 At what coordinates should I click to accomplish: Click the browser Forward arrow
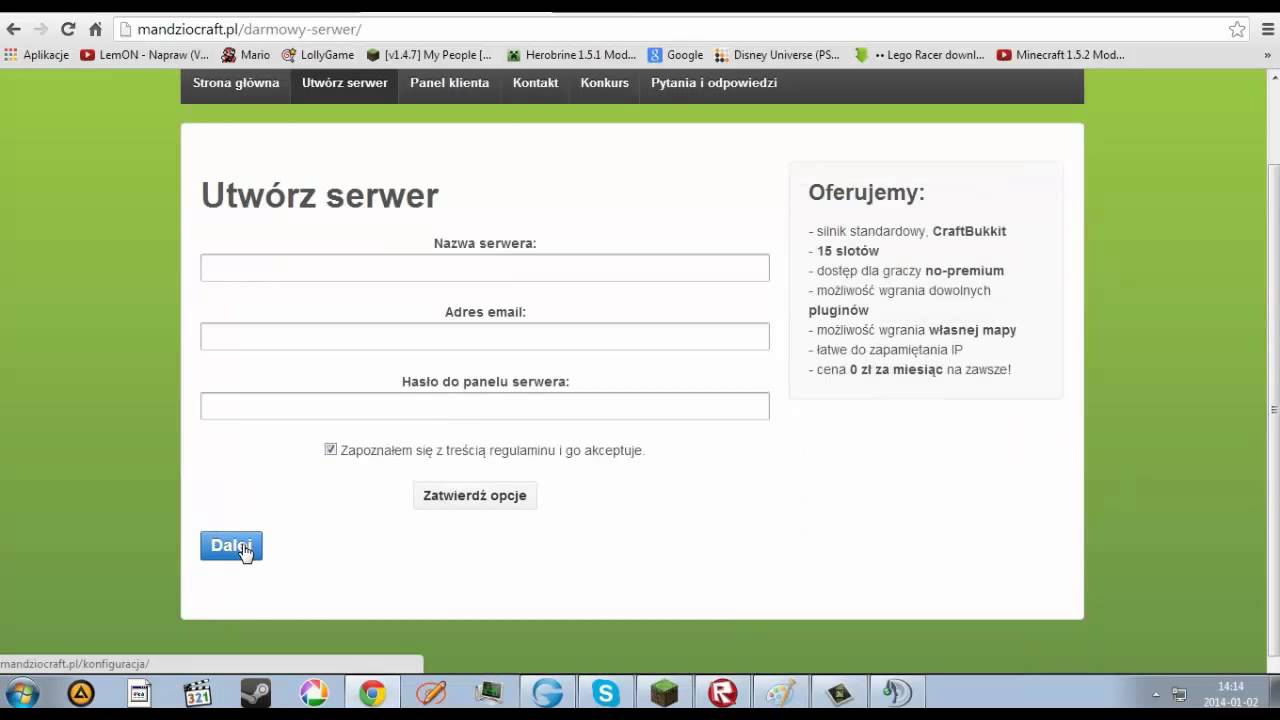click(x=41, y=29)
